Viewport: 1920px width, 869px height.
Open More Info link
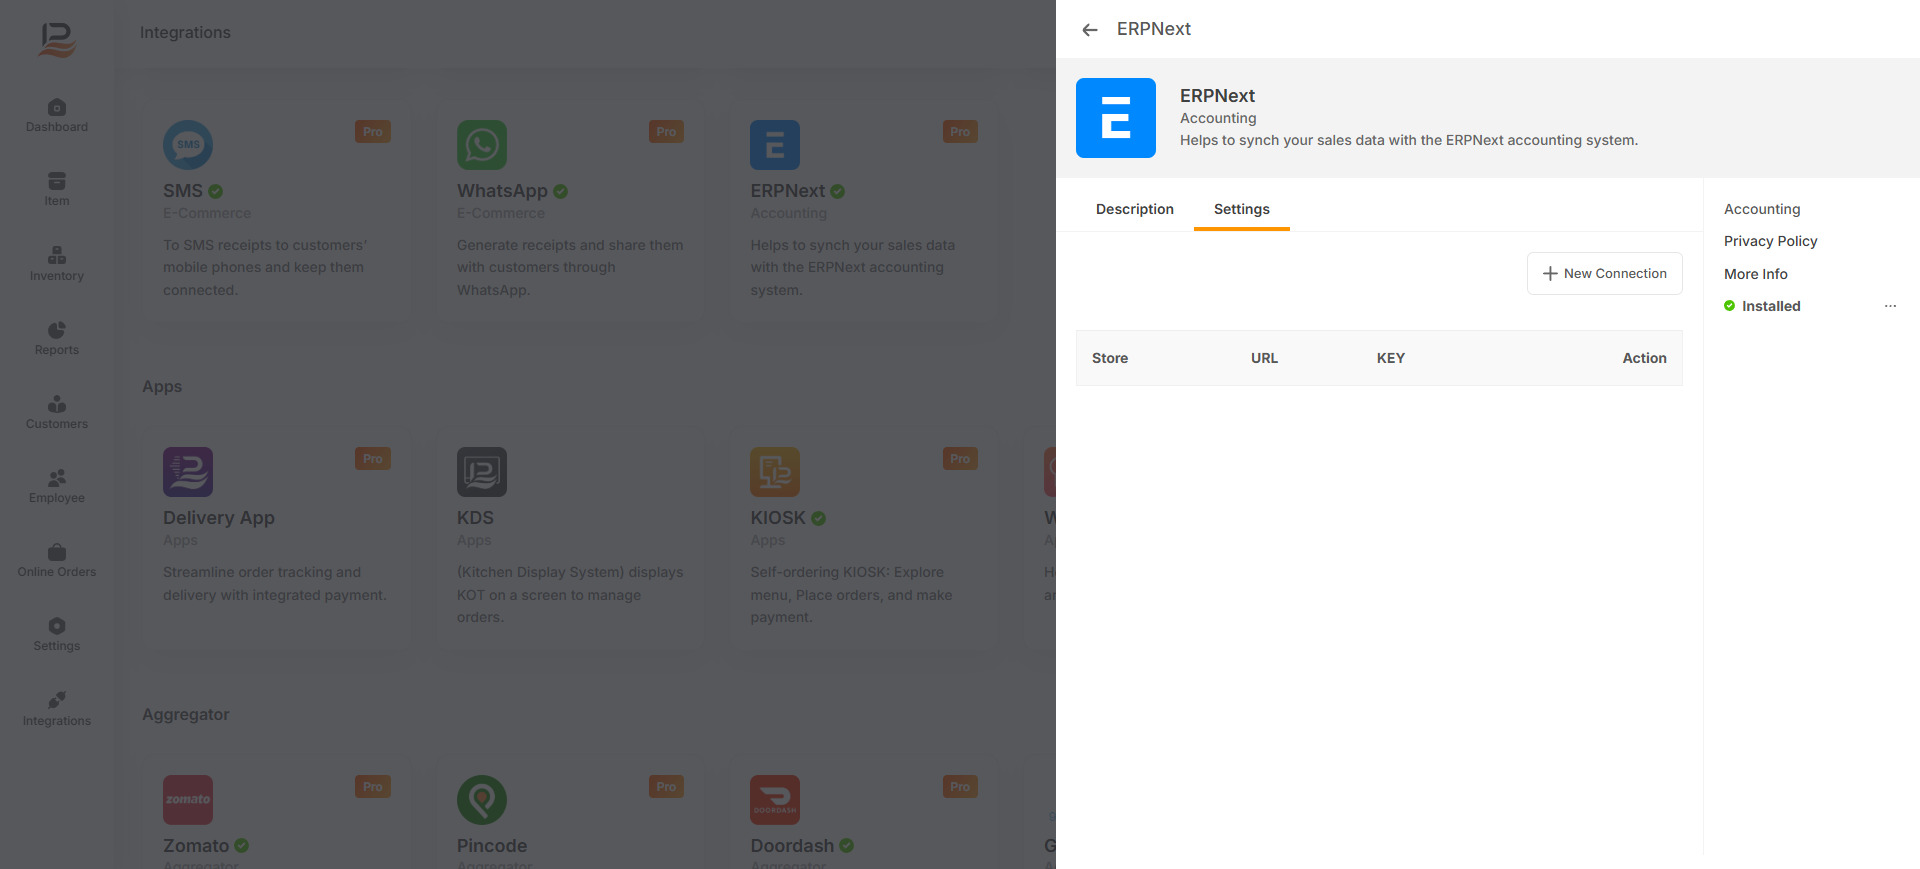click(1756, 274)
